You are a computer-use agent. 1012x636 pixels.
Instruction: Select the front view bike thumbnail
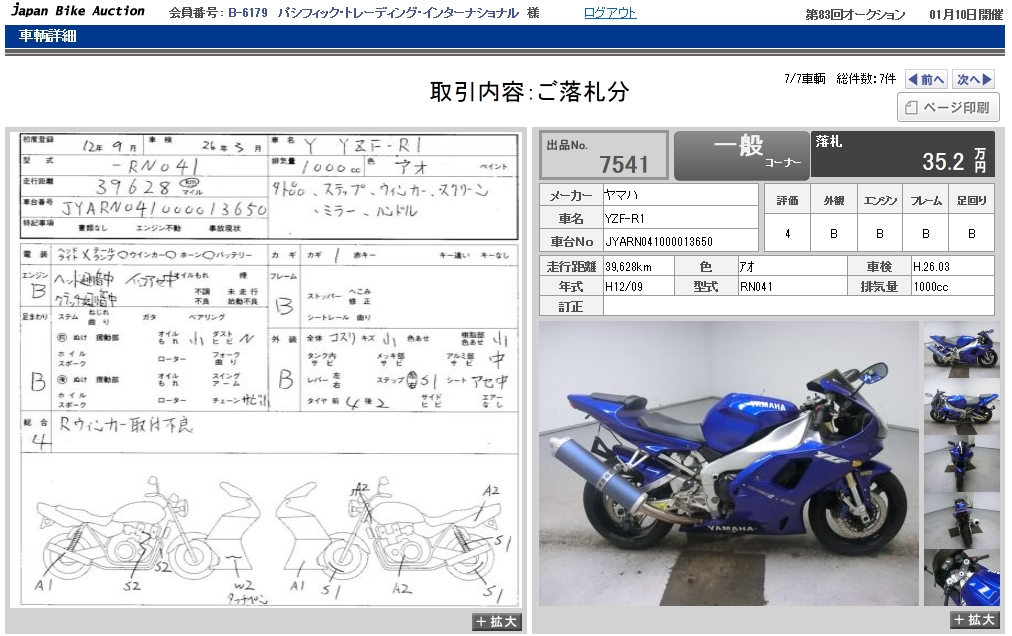[x=962, y=464]
